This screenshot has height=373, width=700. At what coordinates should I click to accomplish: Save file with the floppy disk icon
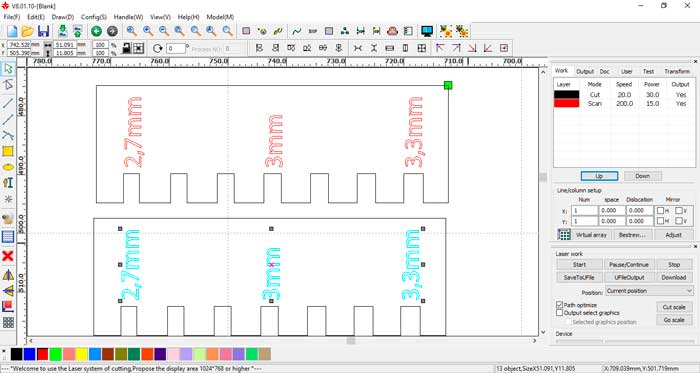point(43,31)
